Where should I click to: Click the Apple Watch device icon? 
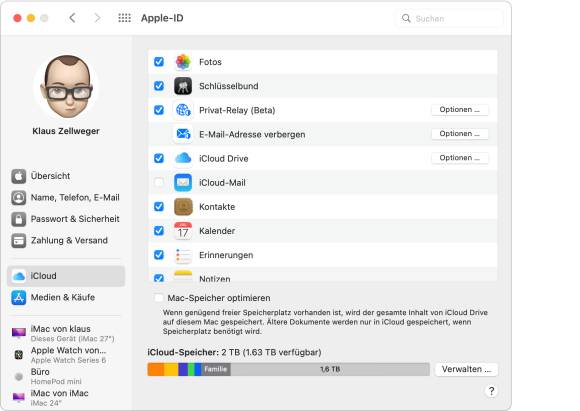point(18,355)
